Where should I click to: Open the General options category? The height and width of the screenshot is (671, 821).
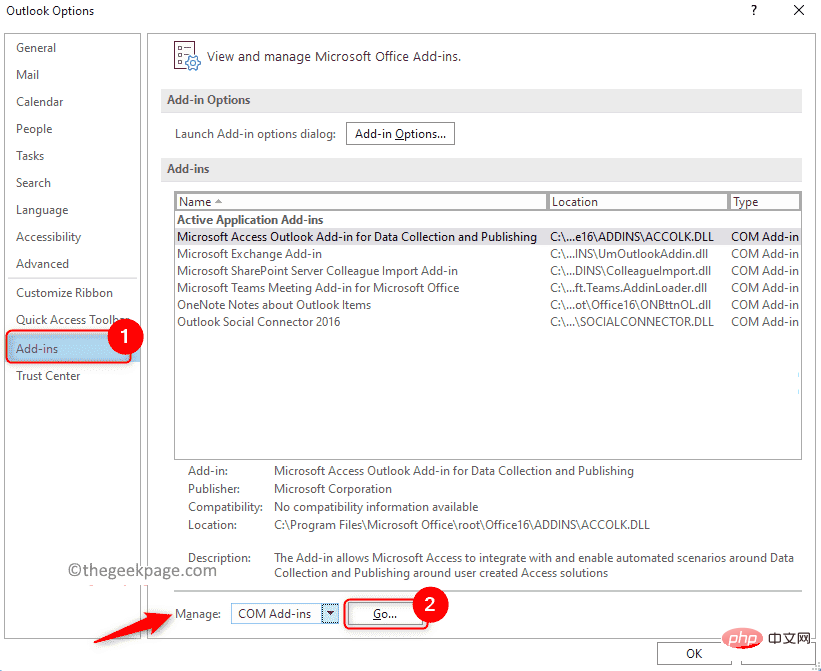pyautogui.click(x=36, y=48)
